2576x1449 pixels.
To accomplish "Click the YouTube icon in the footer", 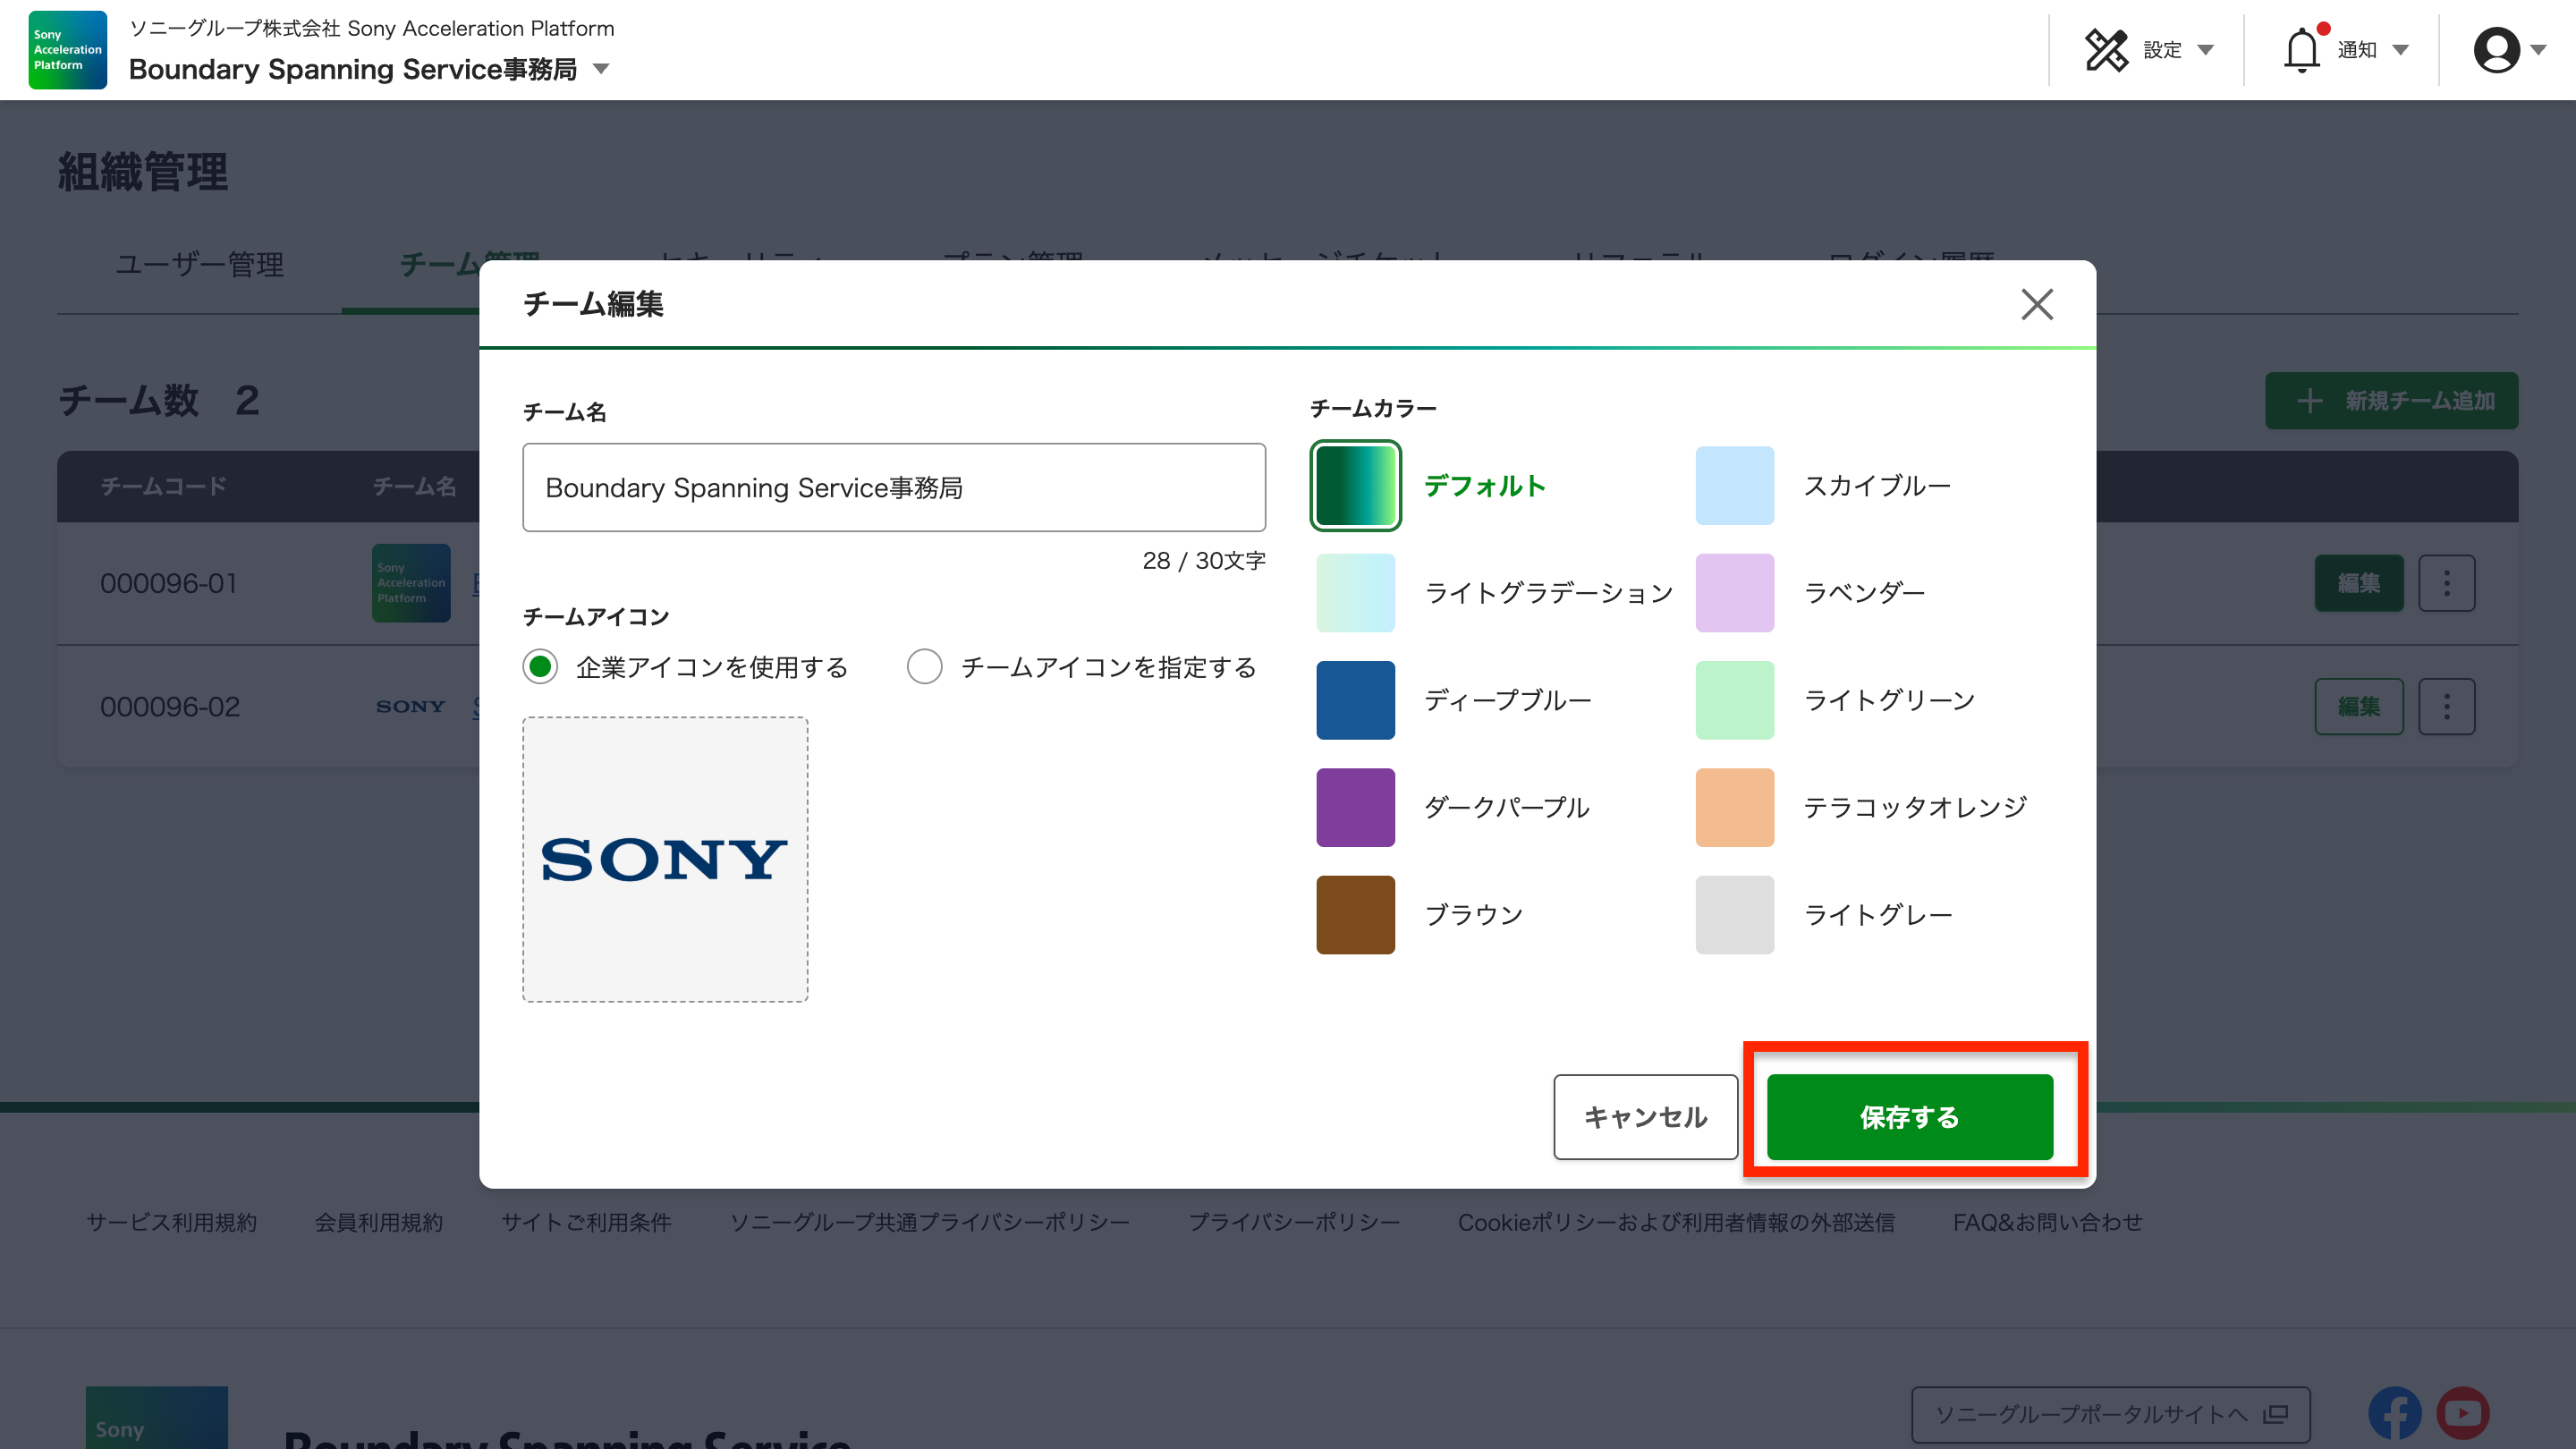I will pos(2465,1413).
